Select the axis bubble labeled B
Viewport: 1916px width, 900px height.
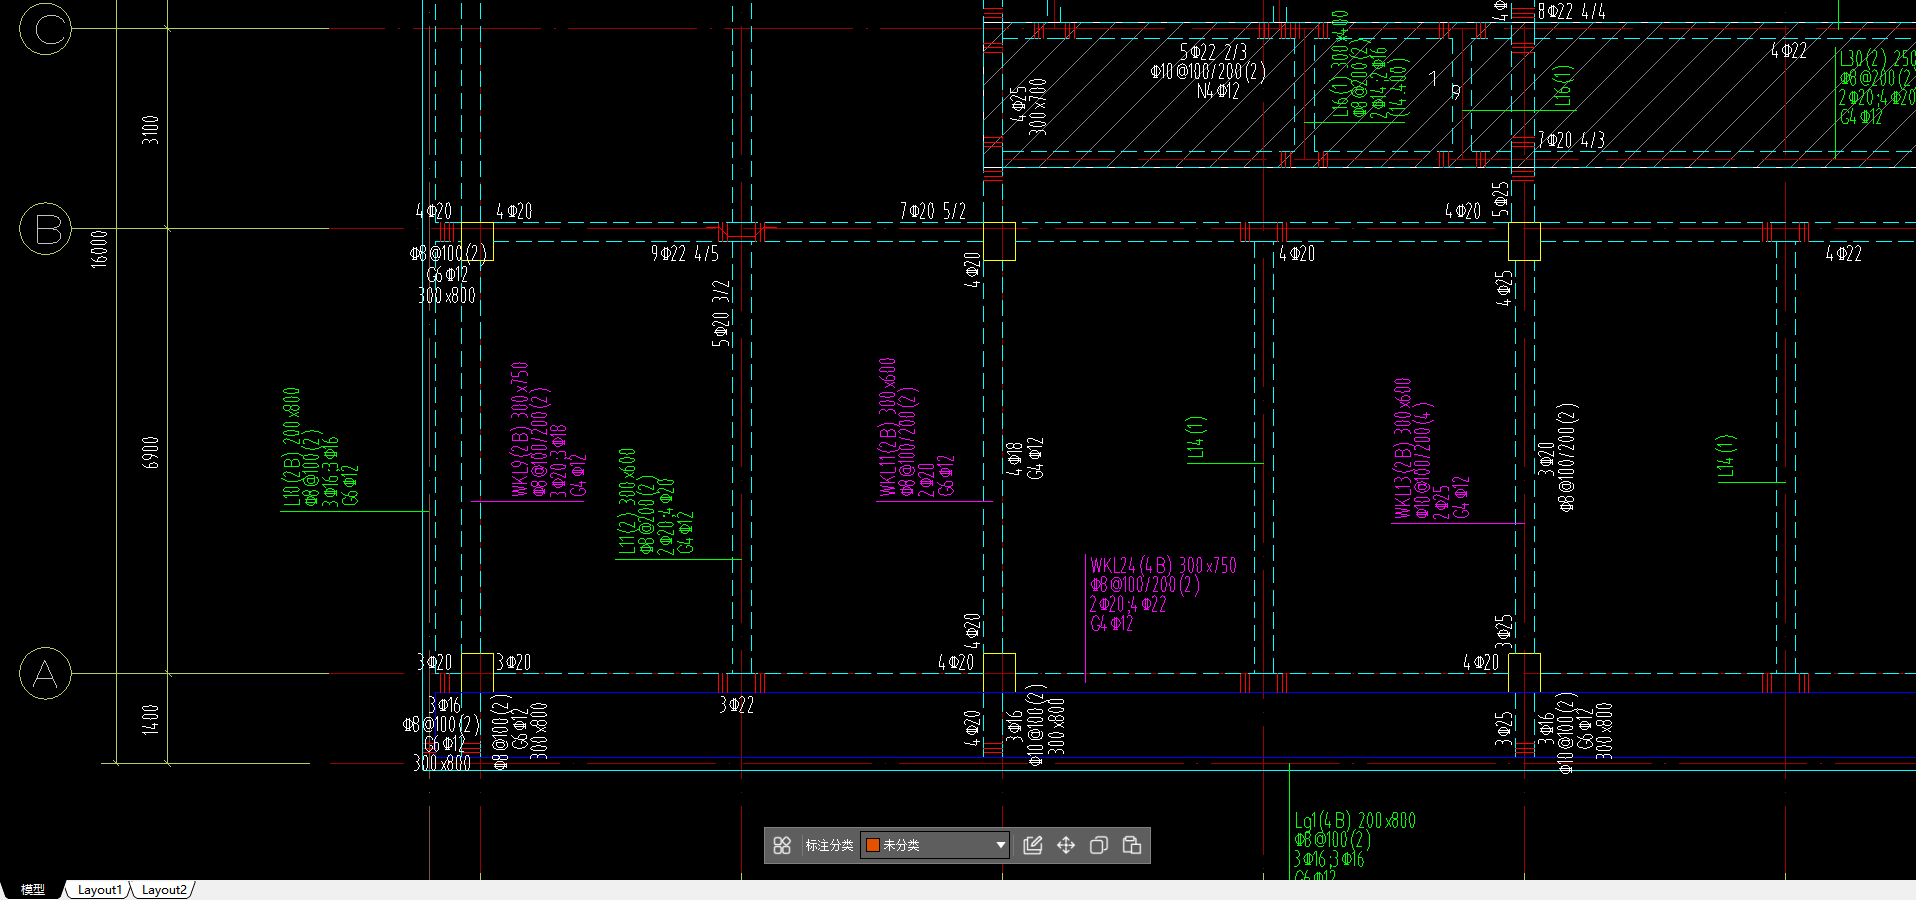click(x=45, y=228)
